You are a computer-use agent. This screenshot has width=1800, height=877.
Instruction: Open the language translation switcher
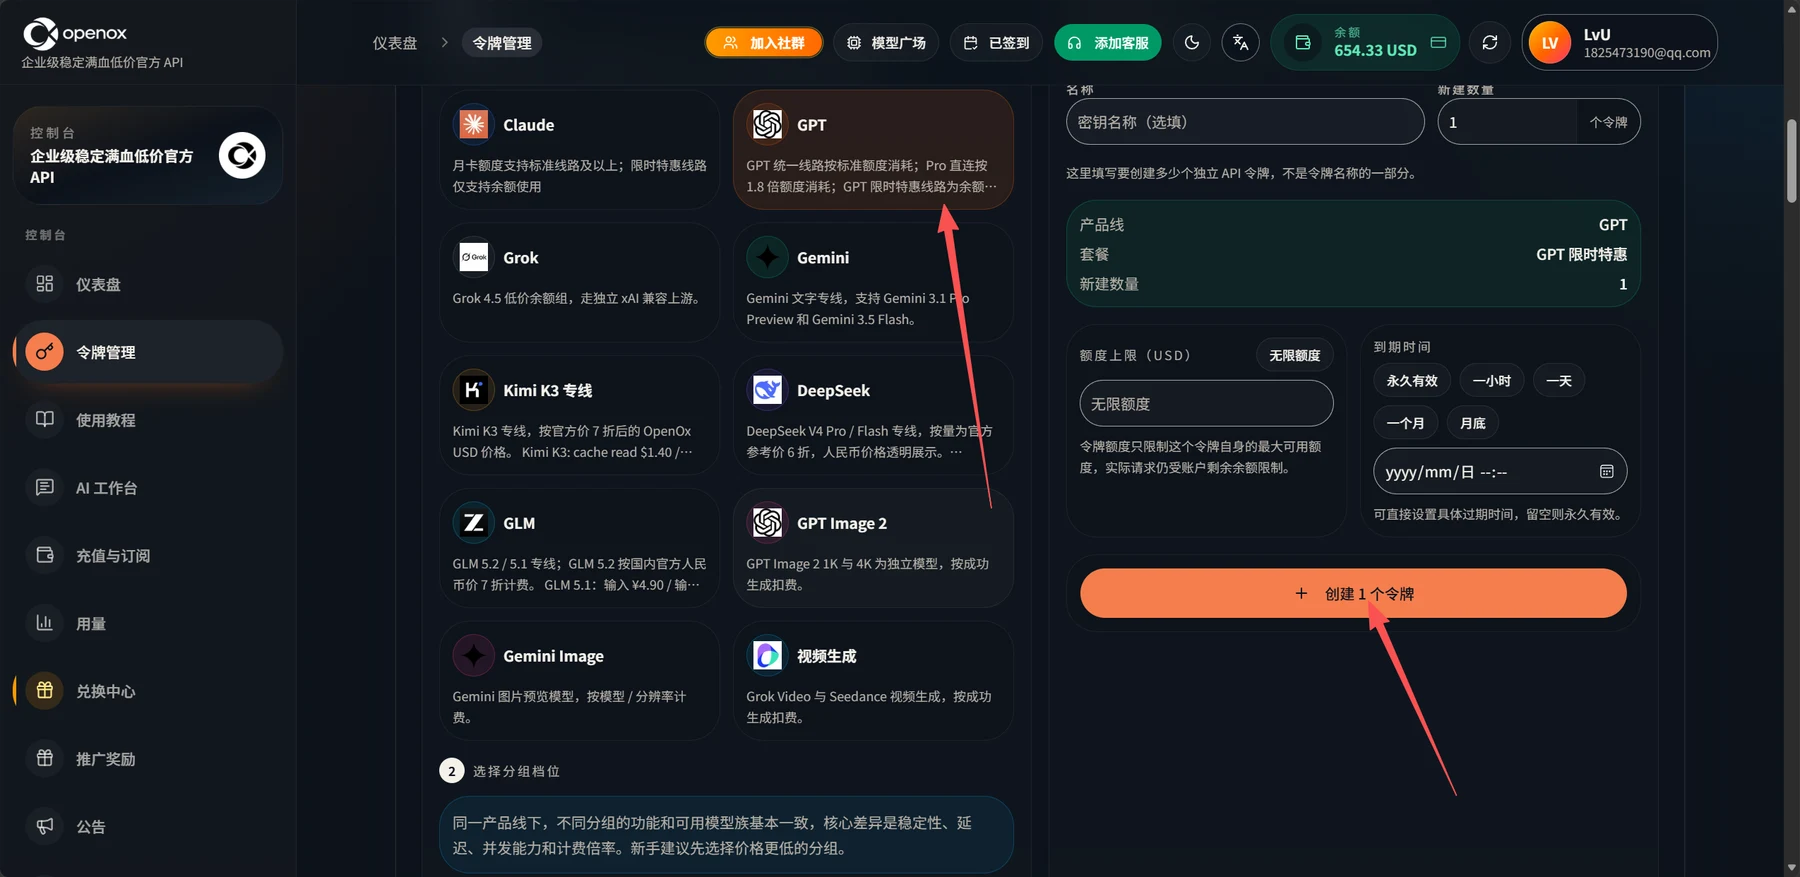[x=1241, y=43]
